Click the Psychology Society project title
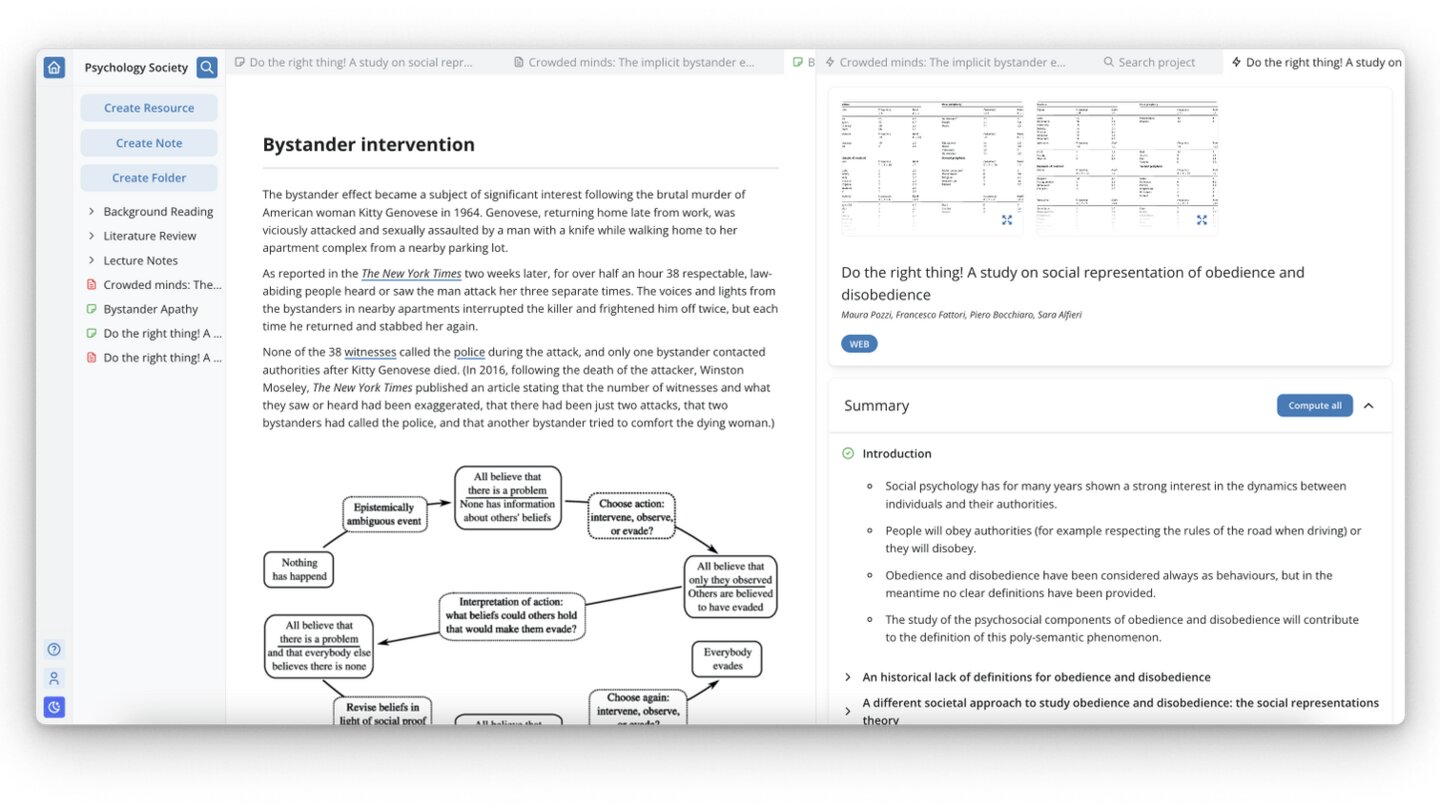This screenshot has width=1440, height=809. 136,68
